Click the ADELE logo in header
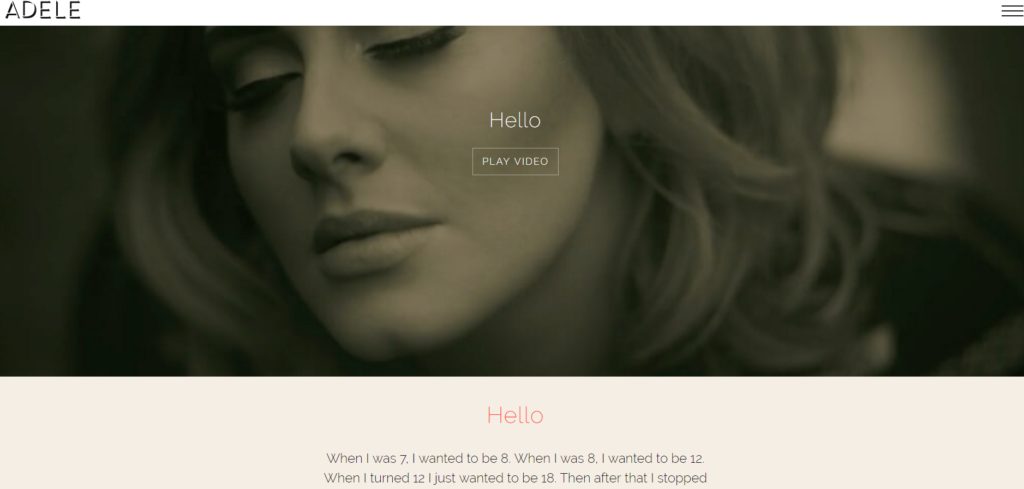1024x489 pixels. tap(42, 10)
